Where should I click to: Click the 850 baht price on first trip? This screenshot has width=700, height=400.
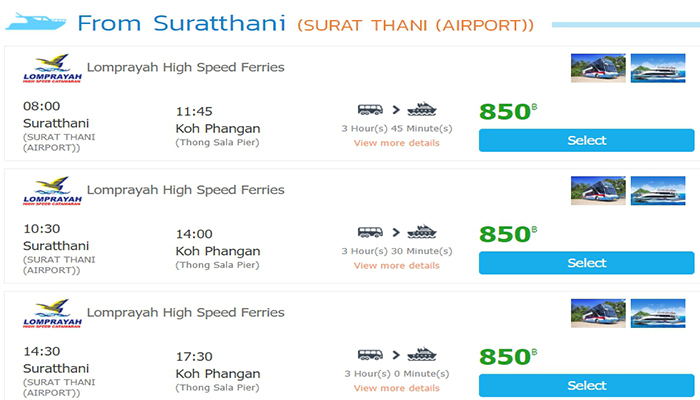(x=507, y=112)
